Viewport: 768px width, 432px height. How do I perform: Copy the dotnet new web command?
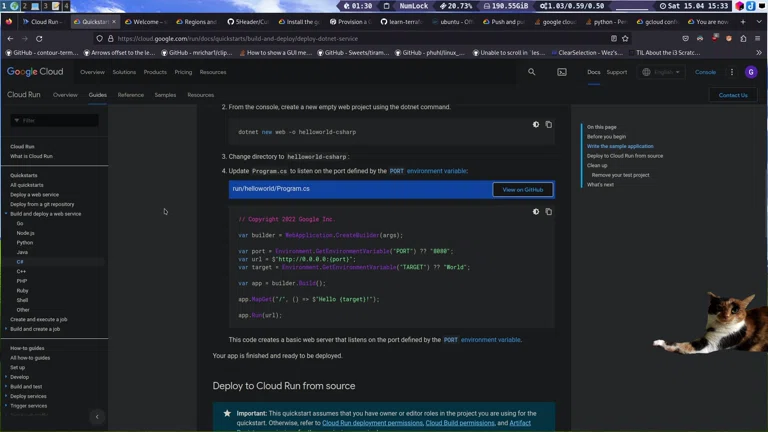pyautogui.click(x=549, y=124)
